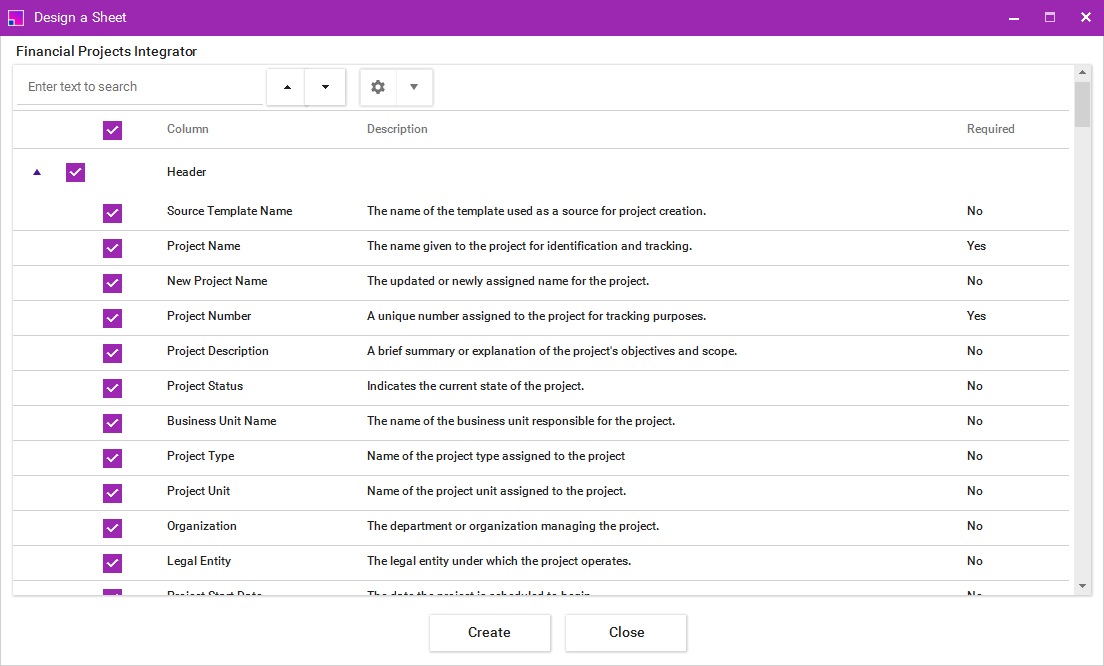Click the Yes value for Project Name
This screenshot has height=666, width=1104.
pyautogui.click(x=976, y=246)
